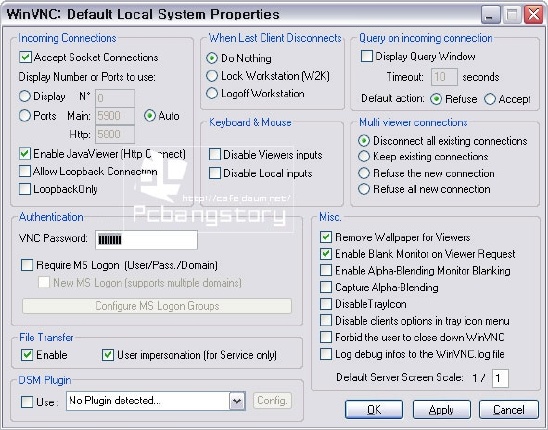Select Disconnect all existing connections
This screenshot has width=548, height=430.
[x=364, y=141]
